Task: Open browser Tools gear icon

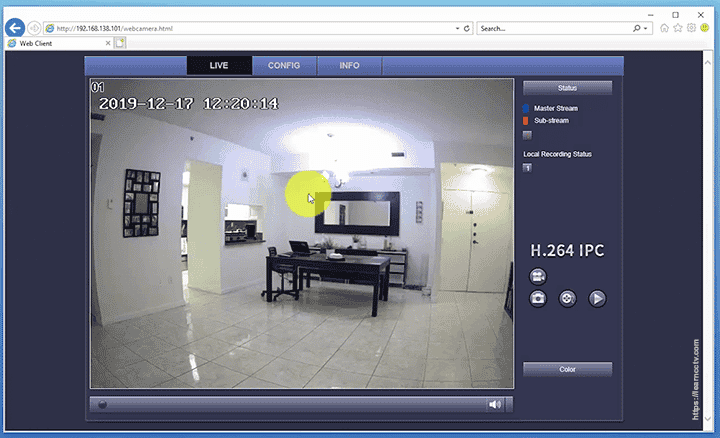Action: 691,28
